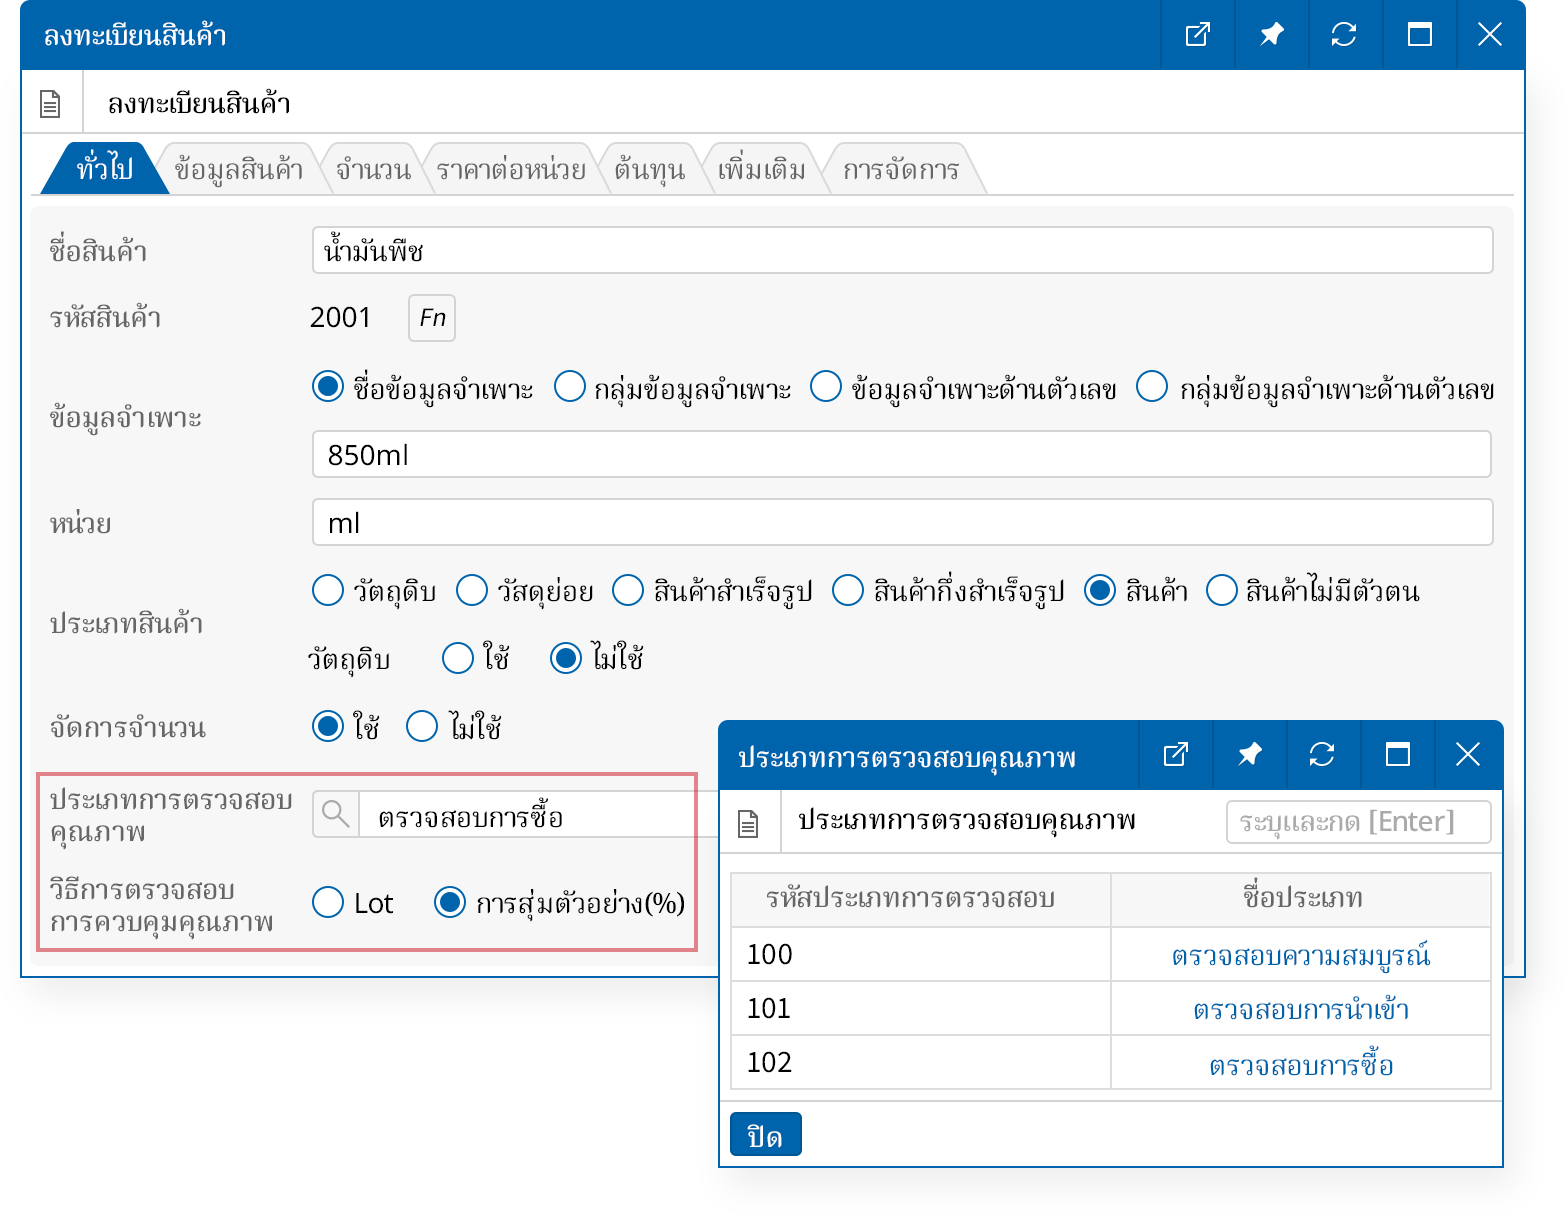Click the ปิด button in popup
Viewport: 1566px width, 1215px height.
click(765, 1135)
